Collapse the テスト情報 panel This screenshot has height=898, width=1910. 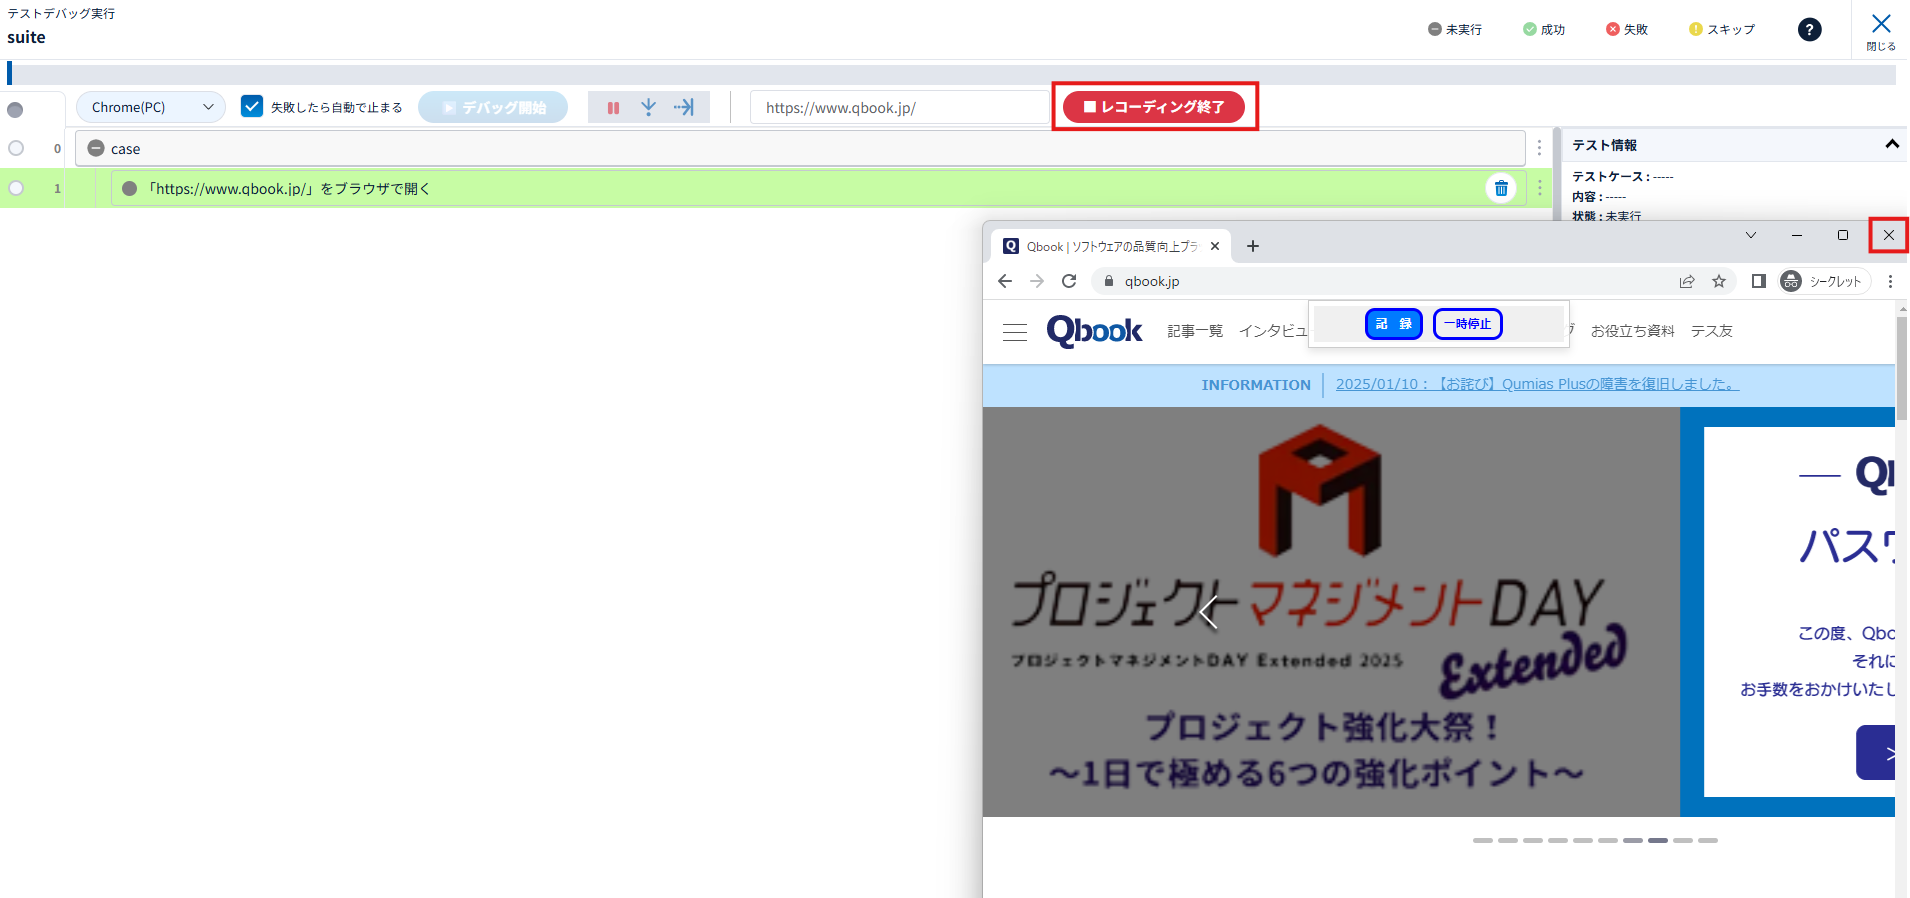click(1892, 145)
